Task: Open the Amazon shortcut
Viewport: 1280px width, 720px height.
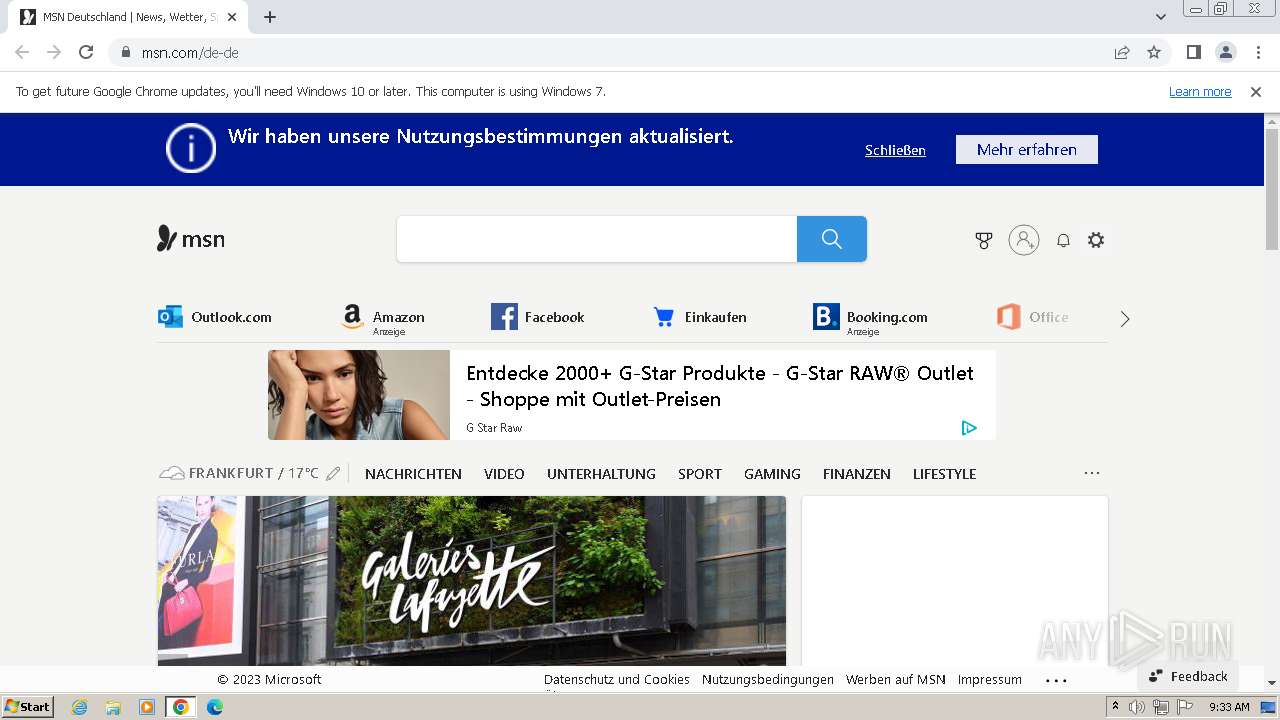Action: 382,319
